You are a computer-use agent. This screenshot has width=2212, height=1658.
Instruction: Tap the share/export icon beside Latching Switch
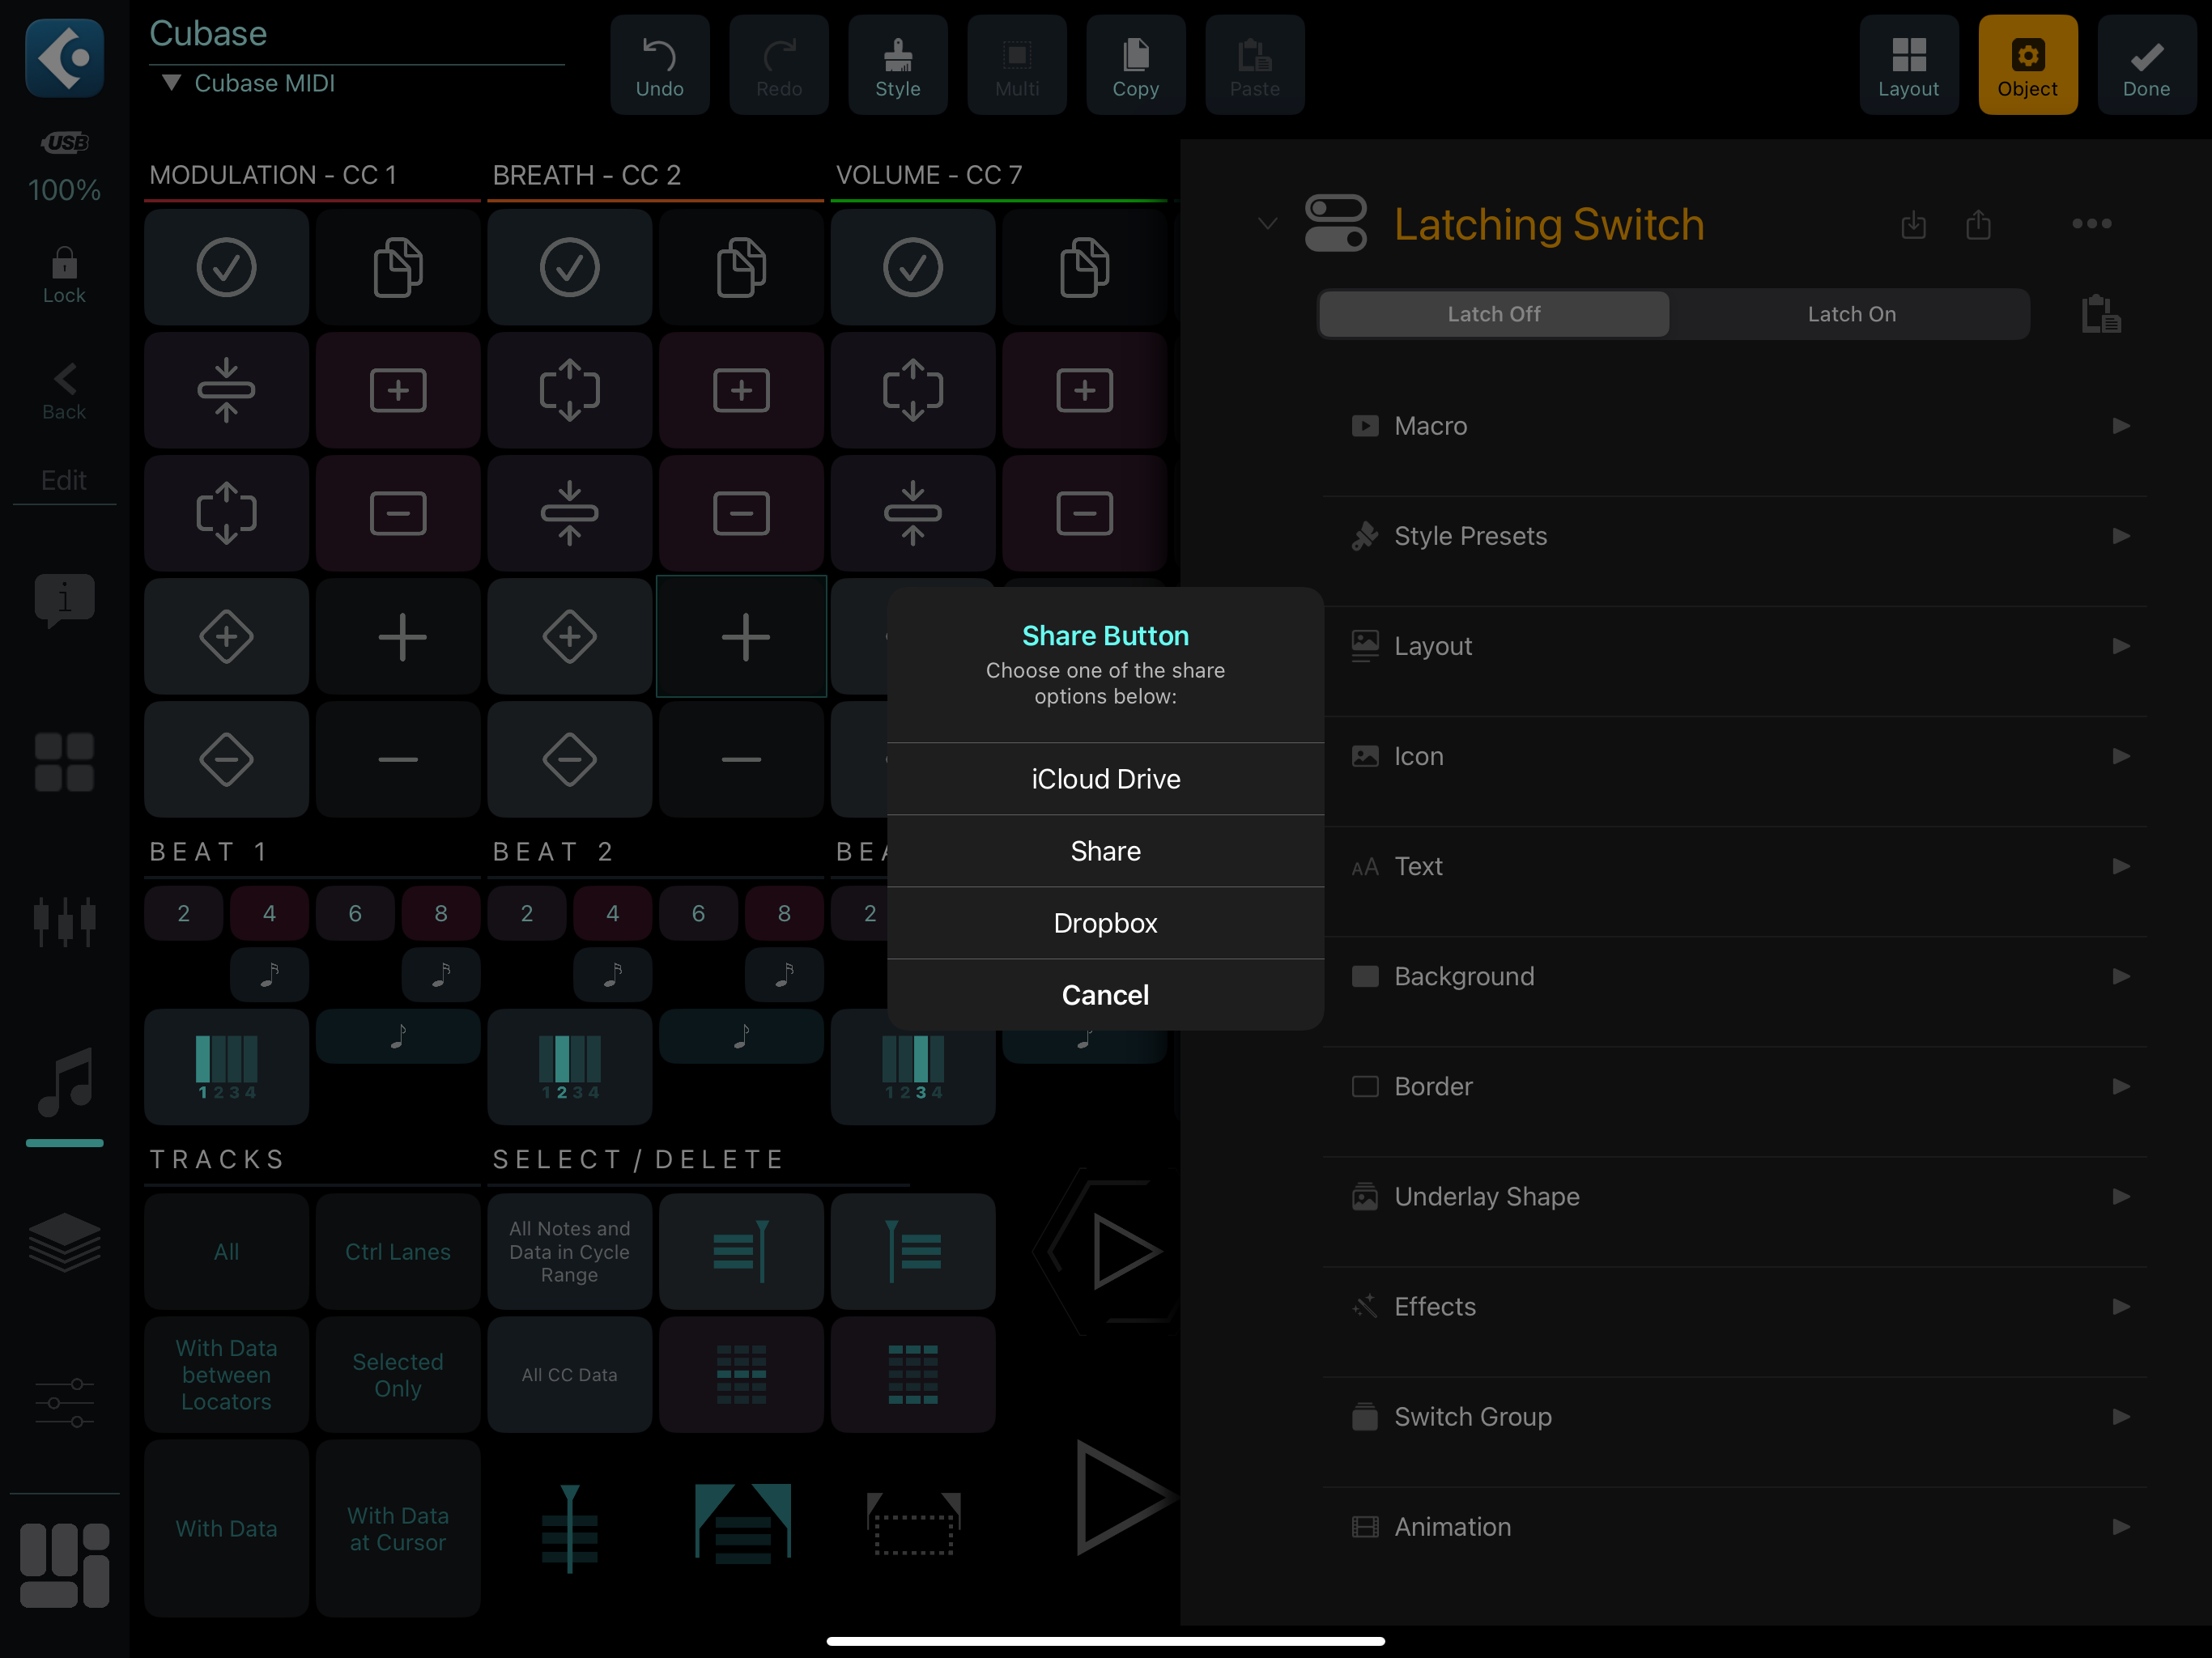tap(1978, 224)
